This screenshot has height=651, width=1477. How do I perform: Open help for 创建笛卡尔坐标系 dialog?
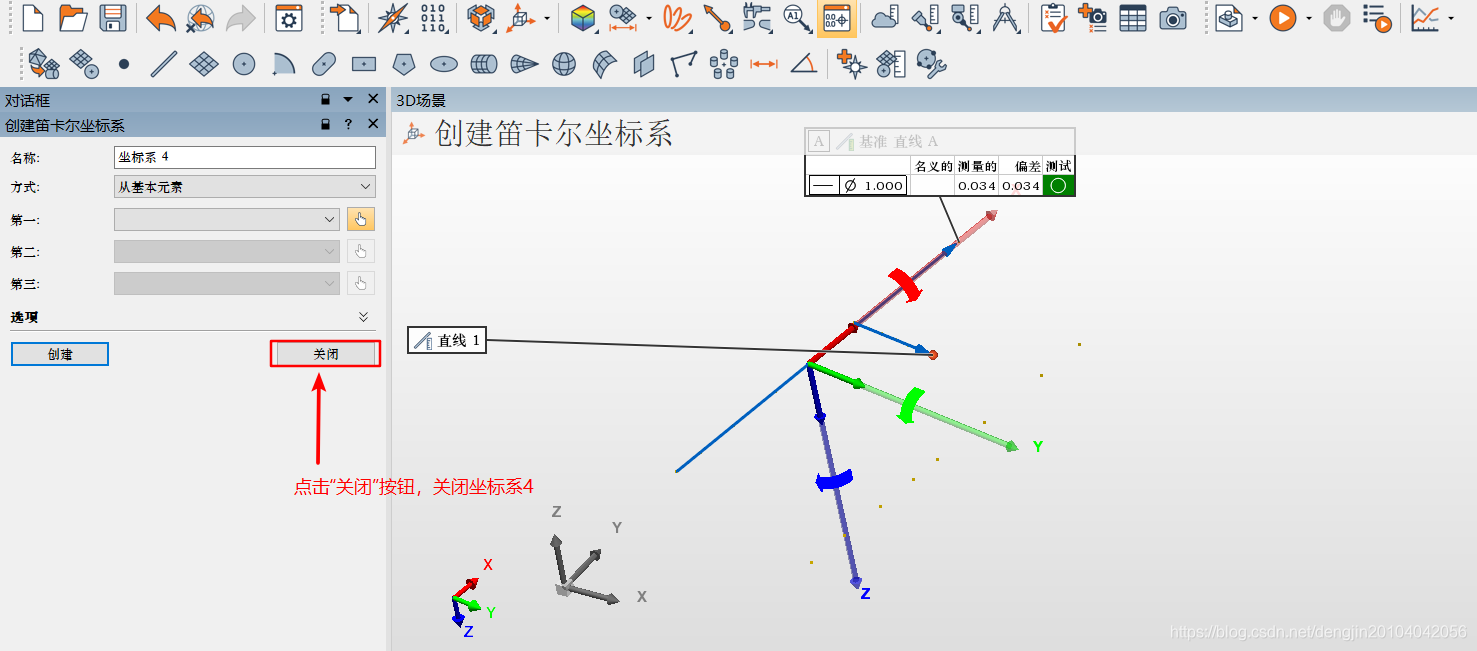(x=348, y=124)
